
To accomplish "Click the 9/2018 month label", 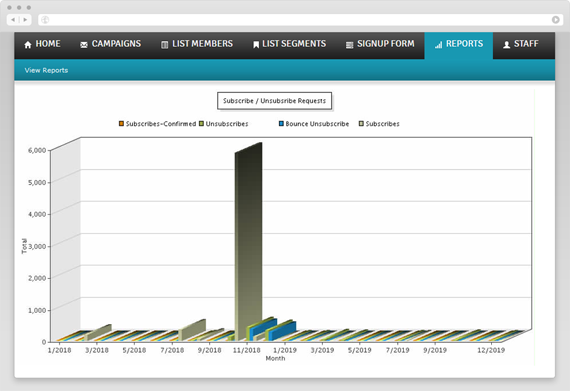I will [x=209, y=350].
